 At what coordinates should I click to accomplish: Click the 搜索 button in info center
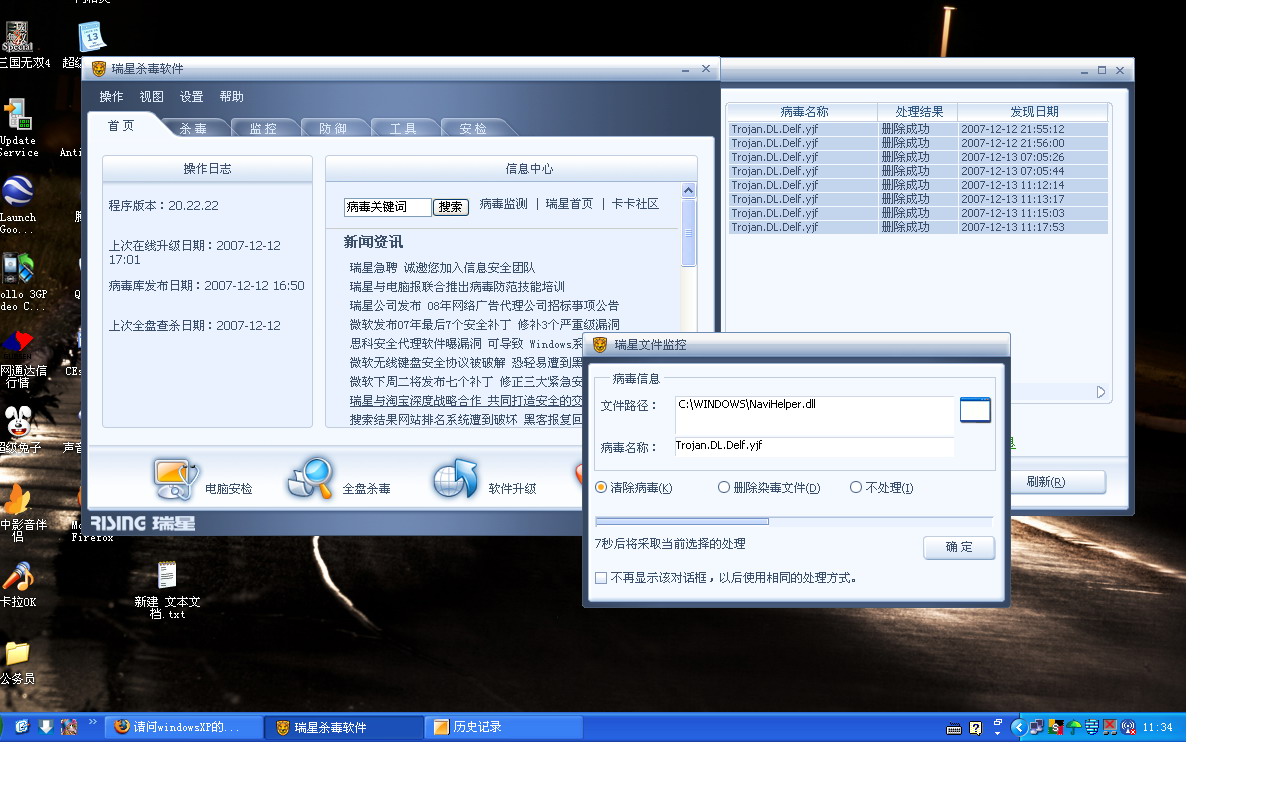[x=451, y=207]
